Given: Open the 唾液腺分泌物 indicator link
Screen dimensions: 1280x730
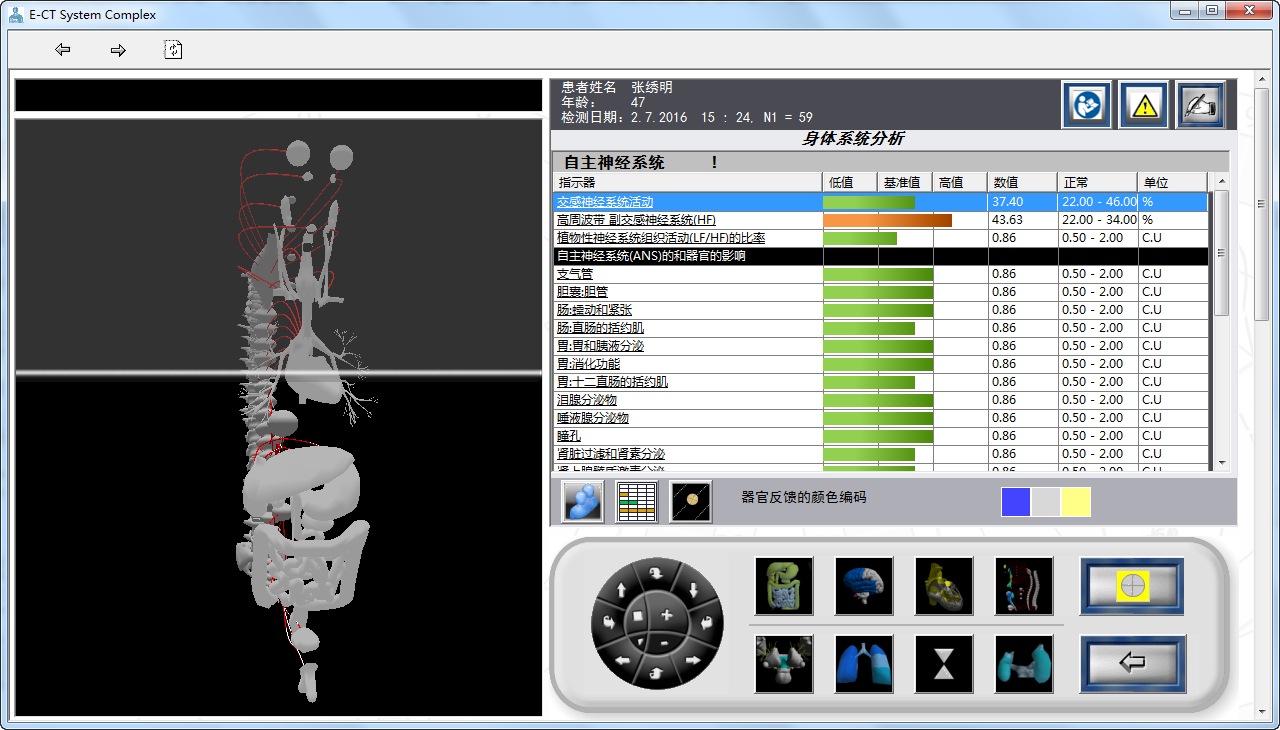Looking at the screenshot, I should pos(593,418).
